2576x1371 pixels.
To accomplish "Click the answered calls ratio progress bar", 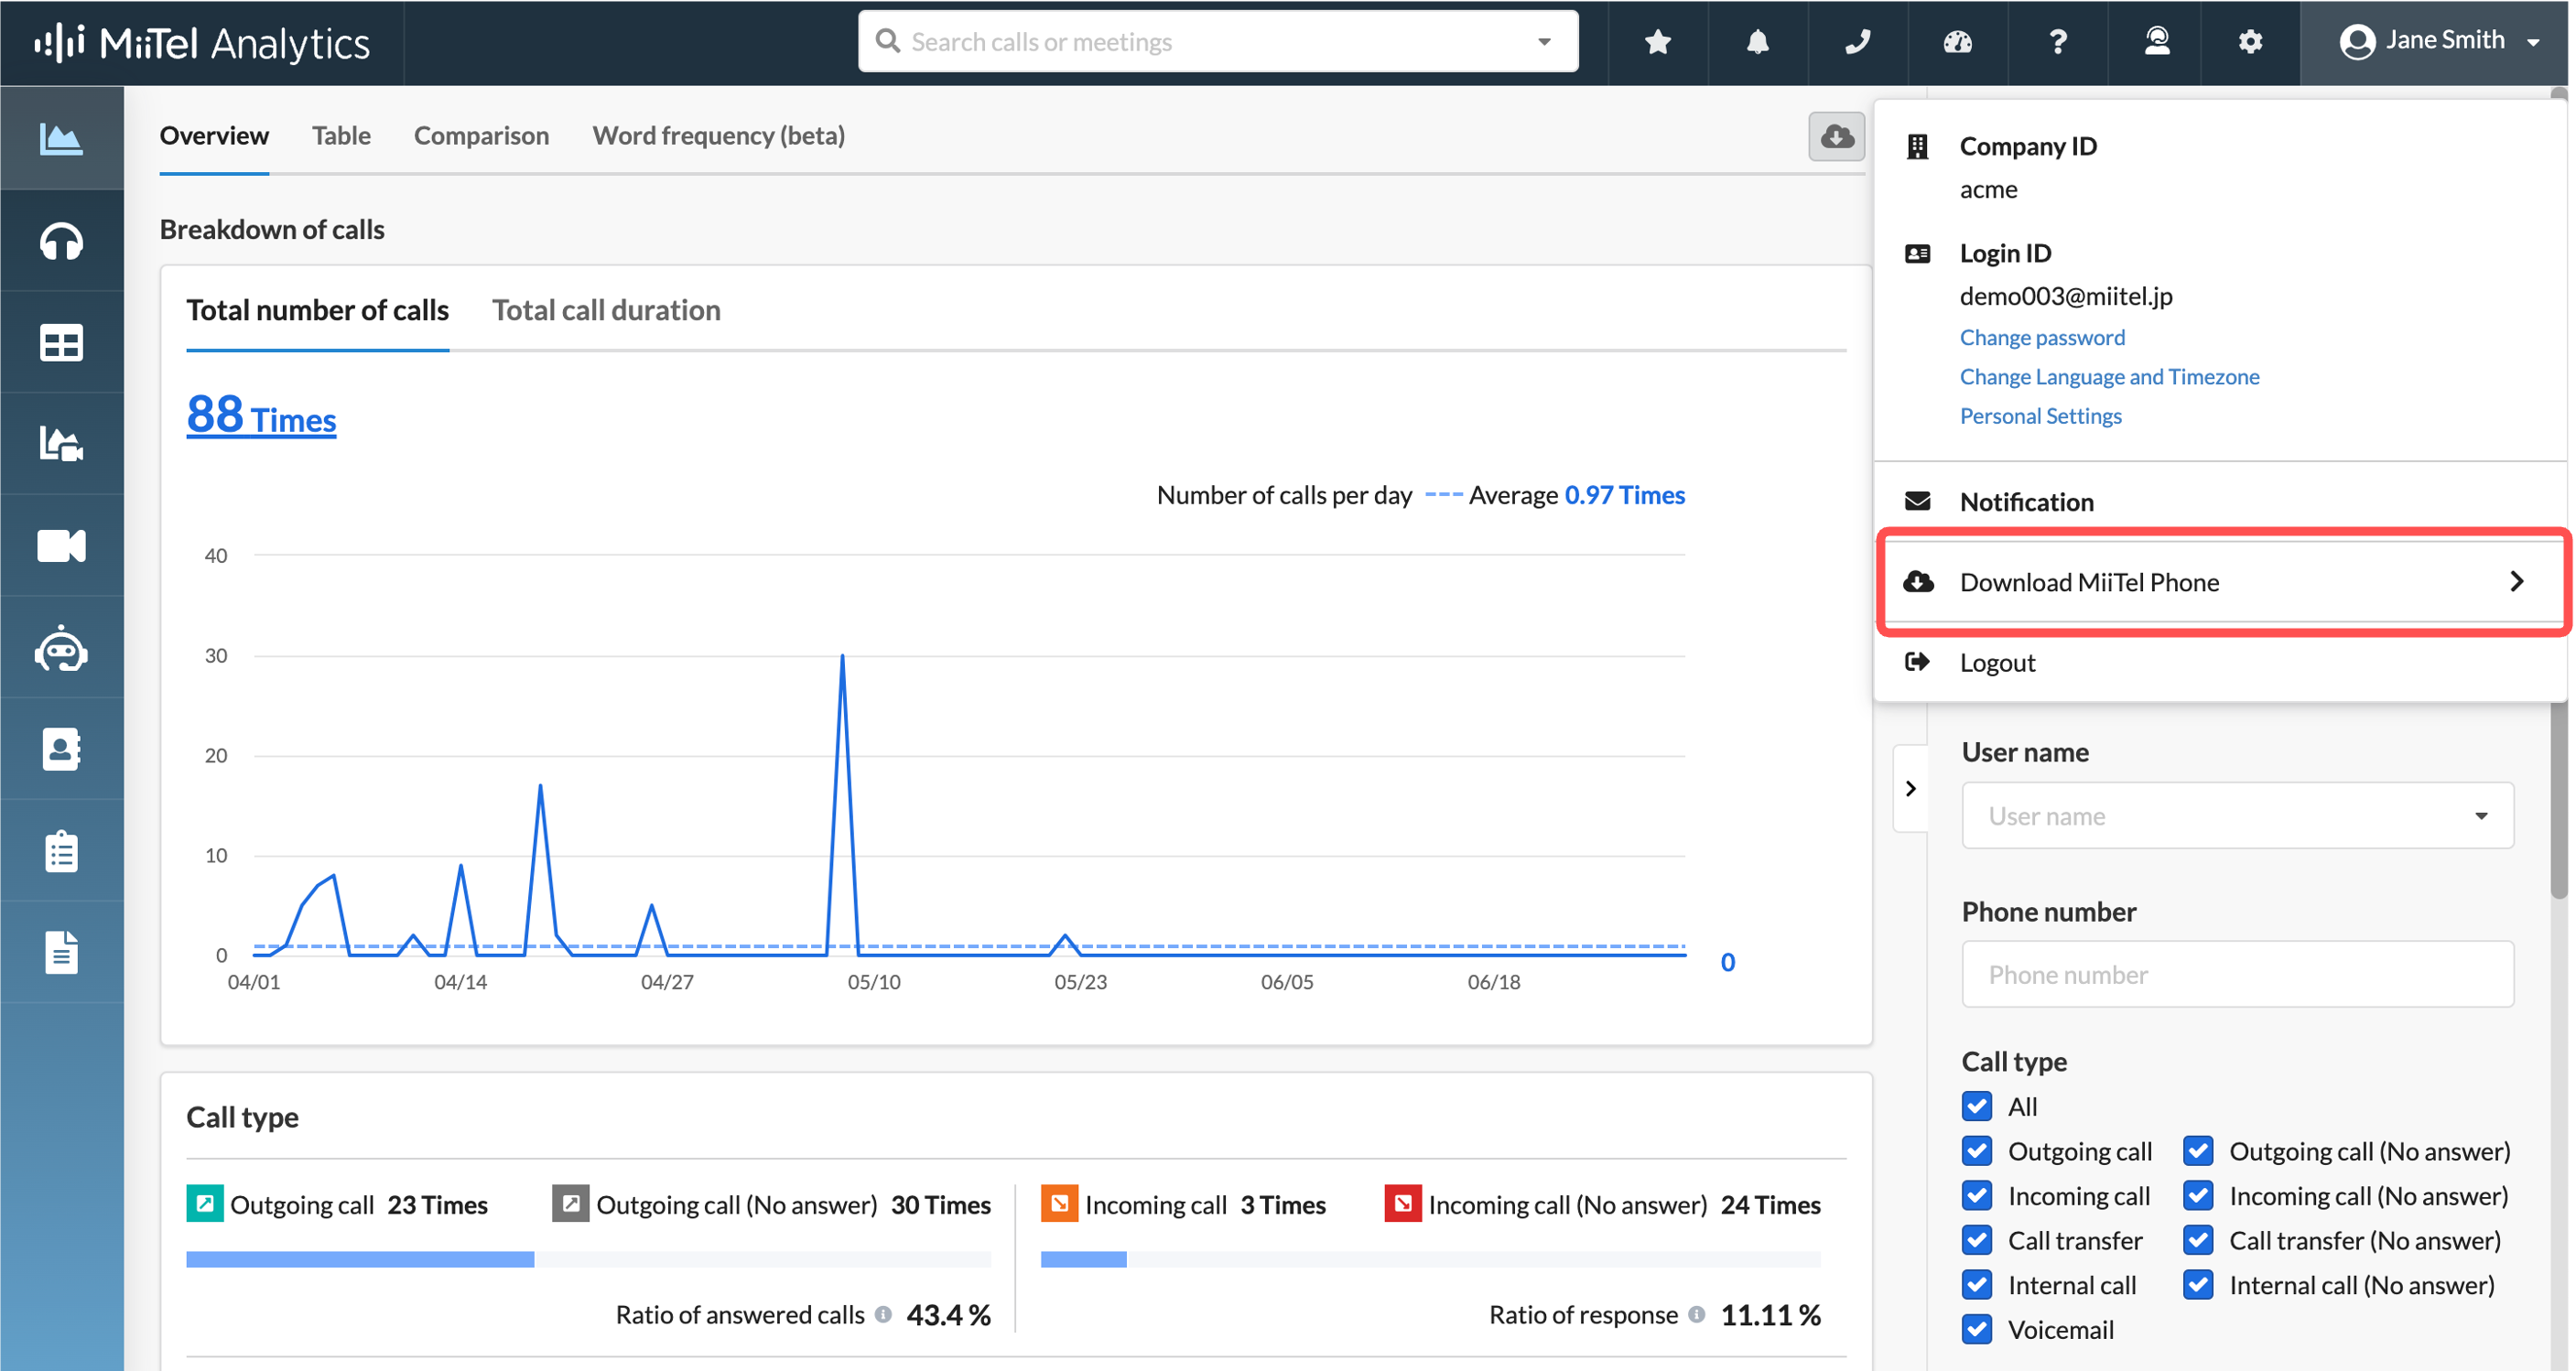I will pyautogui.click(x=588, y=1259).
